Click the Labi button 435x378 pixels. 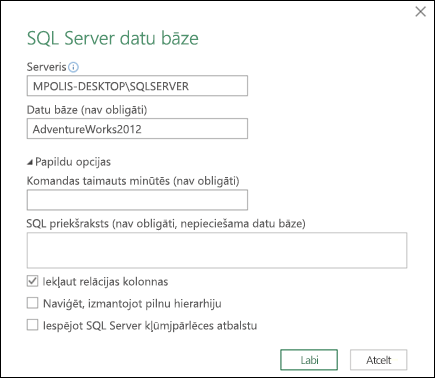[309, 360]
